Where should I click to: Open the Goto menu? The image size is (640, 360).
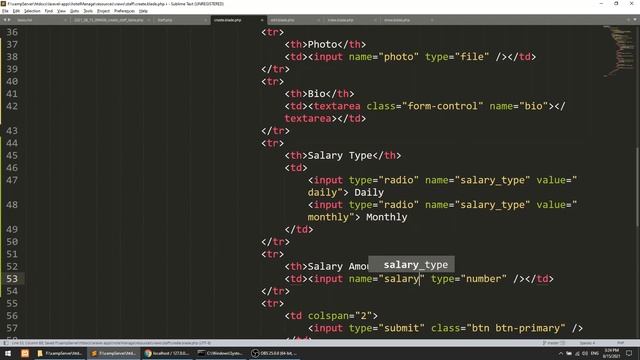pos(75,11)
